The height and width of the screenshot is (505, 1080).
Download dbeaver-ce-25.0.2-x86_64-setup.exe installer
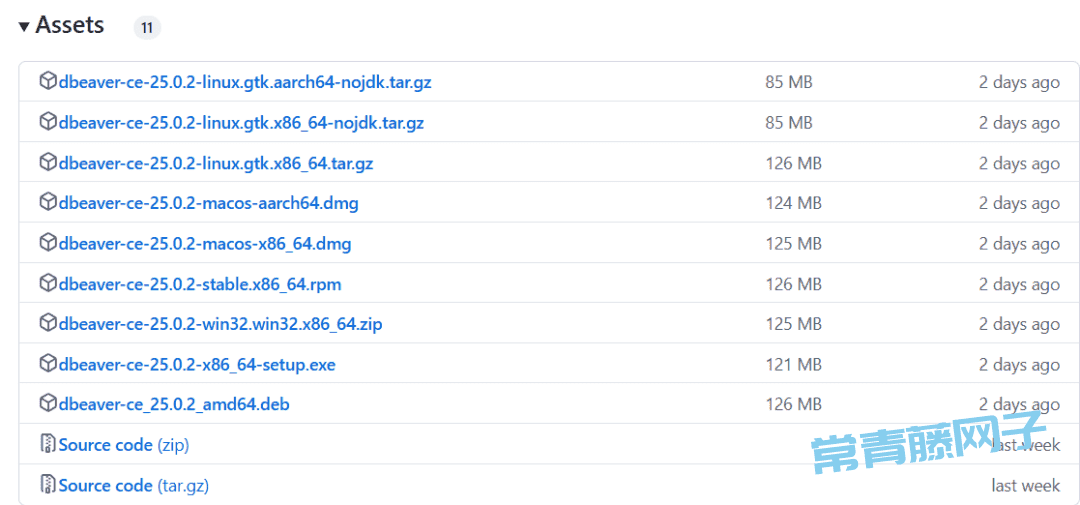[x=197, y=364]
